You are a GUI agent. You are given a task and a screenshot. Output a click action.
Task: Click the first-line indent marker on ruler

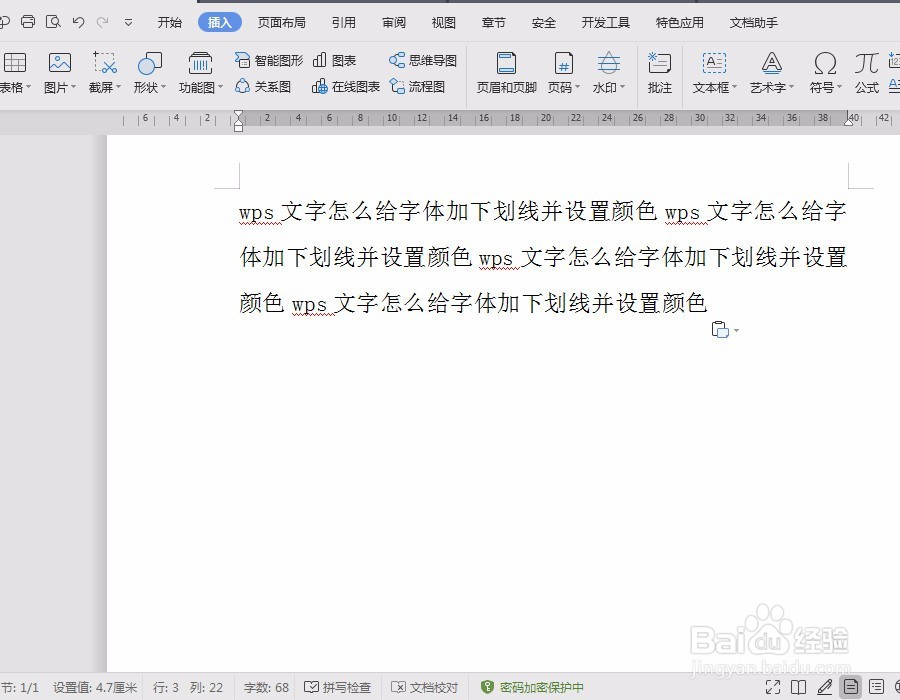[239, 114]
